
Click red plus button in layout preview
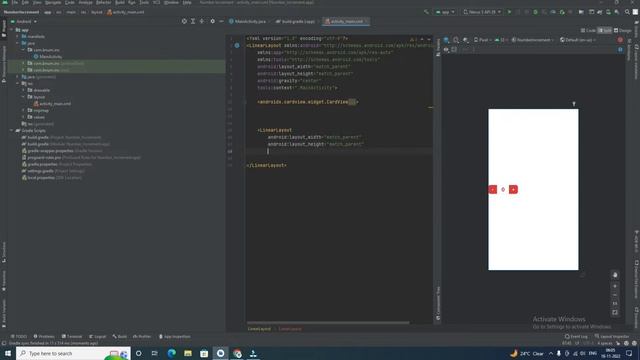pyautogui.click(x=513, y=189)
